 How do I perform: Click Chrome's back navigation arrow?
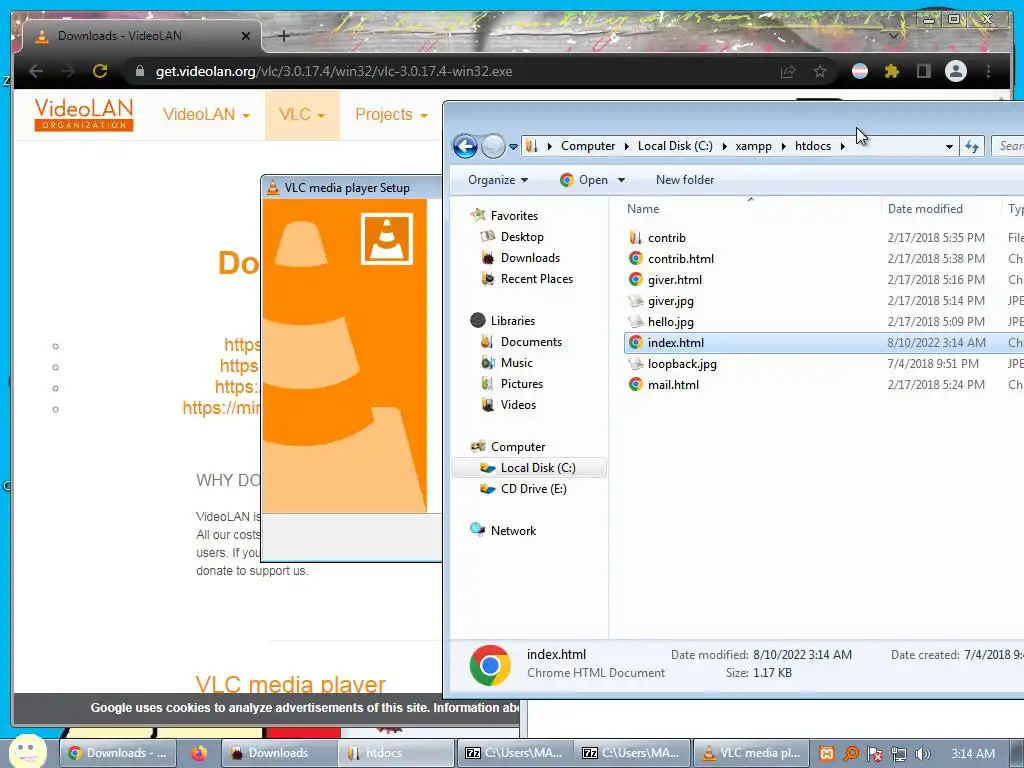36,71
